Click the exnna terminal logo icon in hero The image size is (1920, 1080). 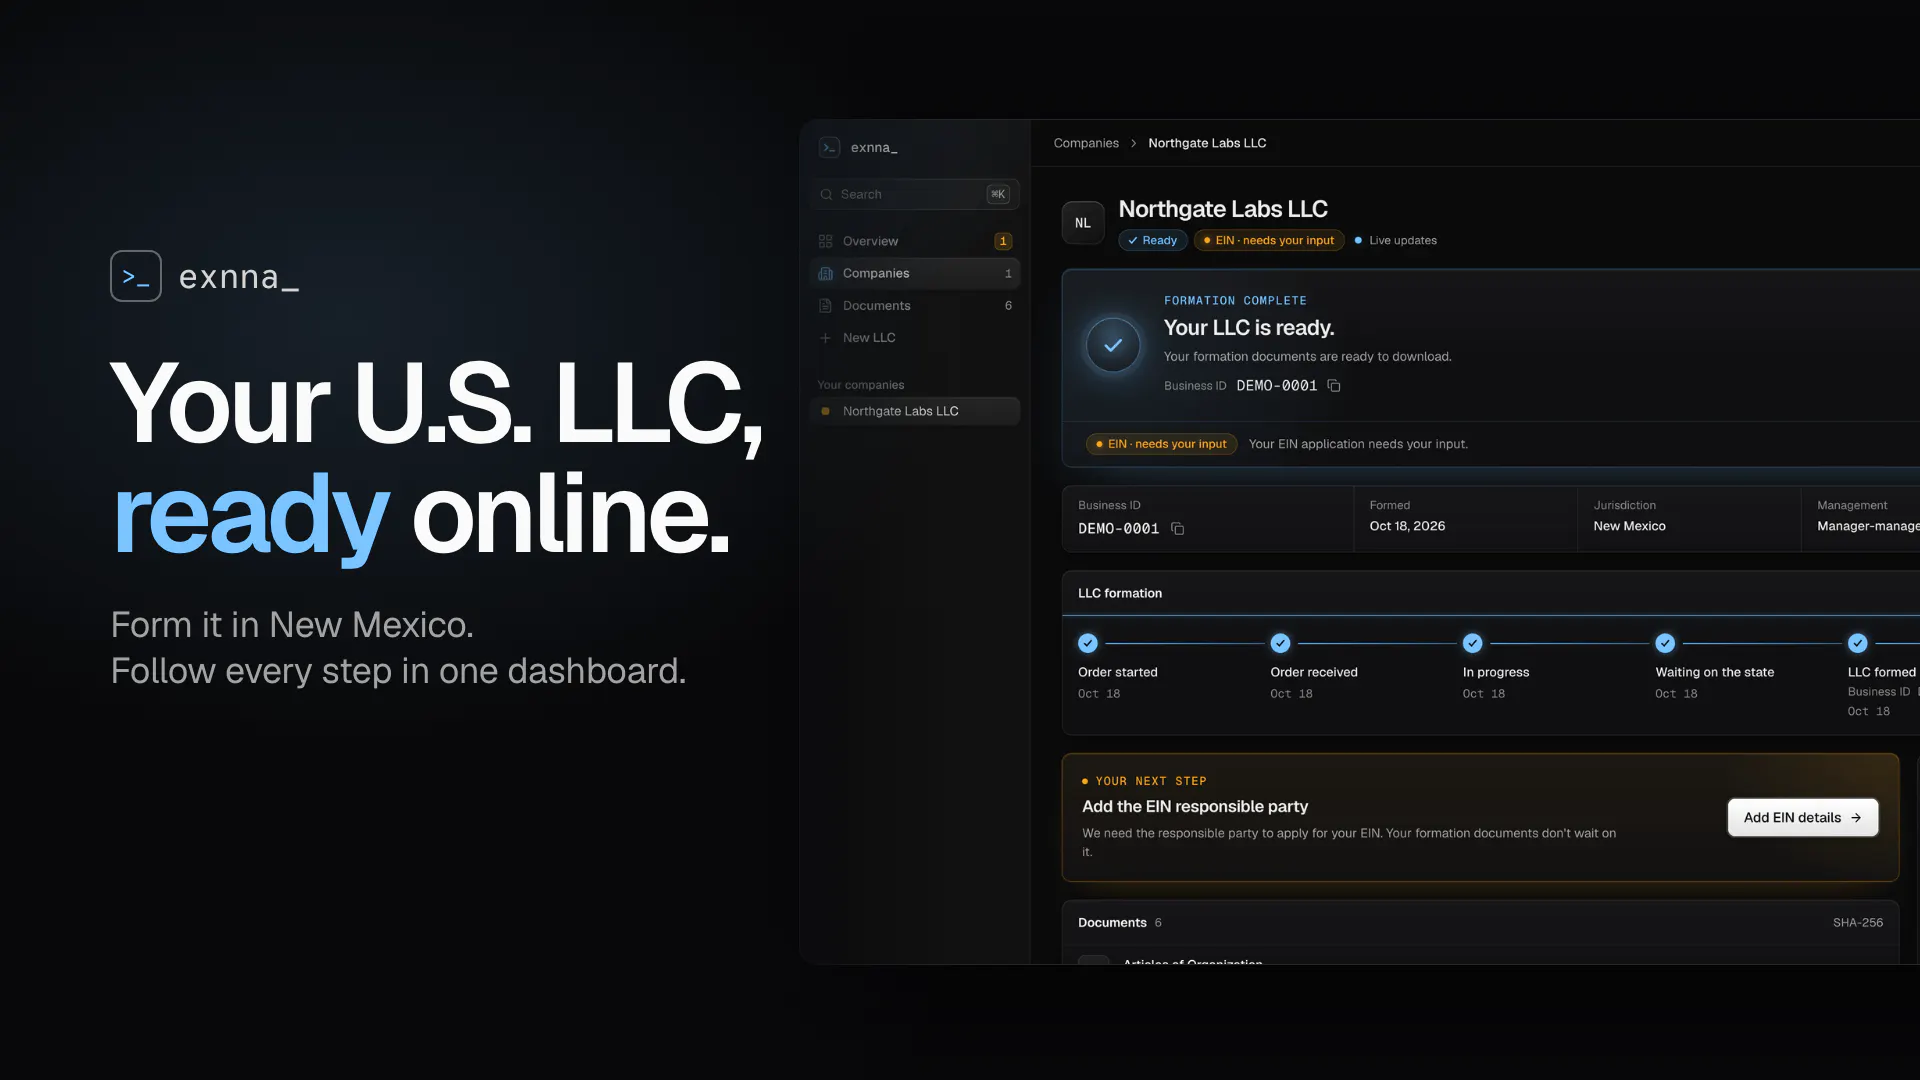[136, 276]
